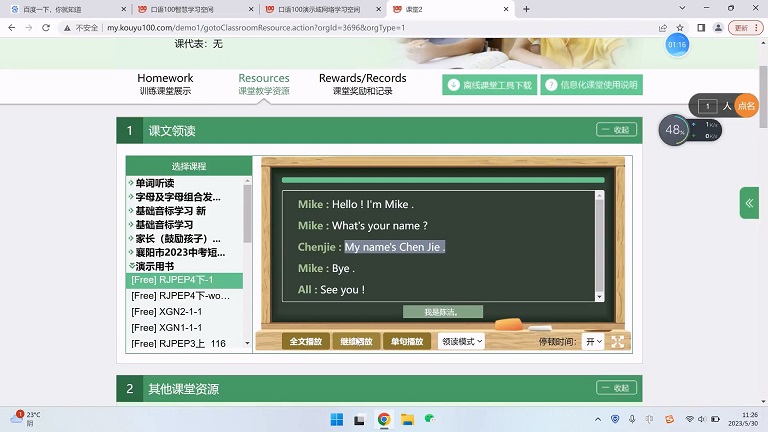Image resolution: width=768 pixels, height=432 pixels.
Task: Click the green double-arrow side panel icon
Action: tap(749, 202)
